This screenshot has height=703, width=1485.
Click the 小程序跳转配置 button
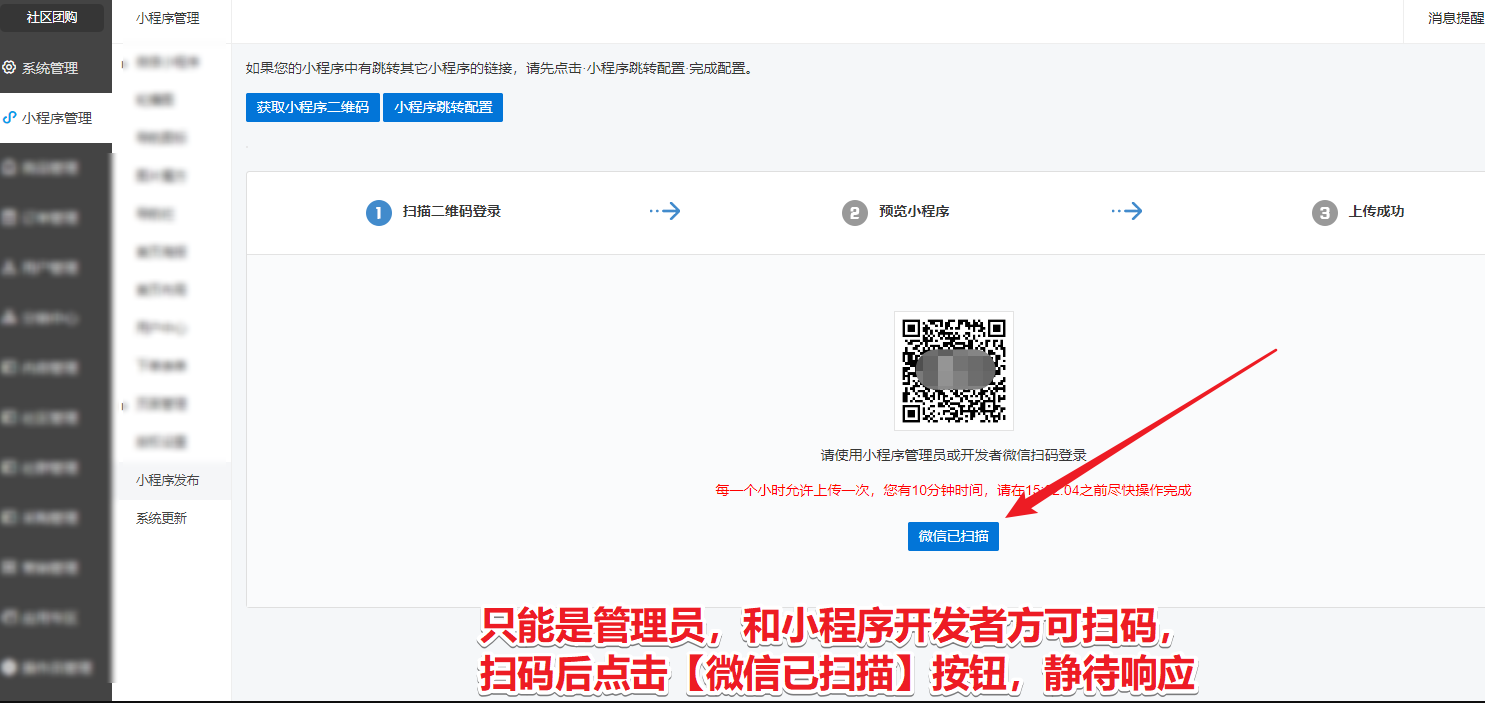[x=443, y=107]
